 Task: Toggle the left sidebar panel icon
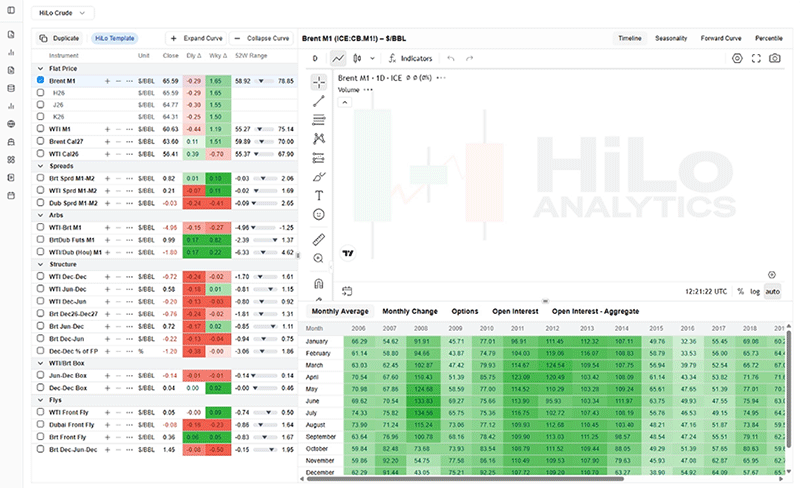pos(11,10)
